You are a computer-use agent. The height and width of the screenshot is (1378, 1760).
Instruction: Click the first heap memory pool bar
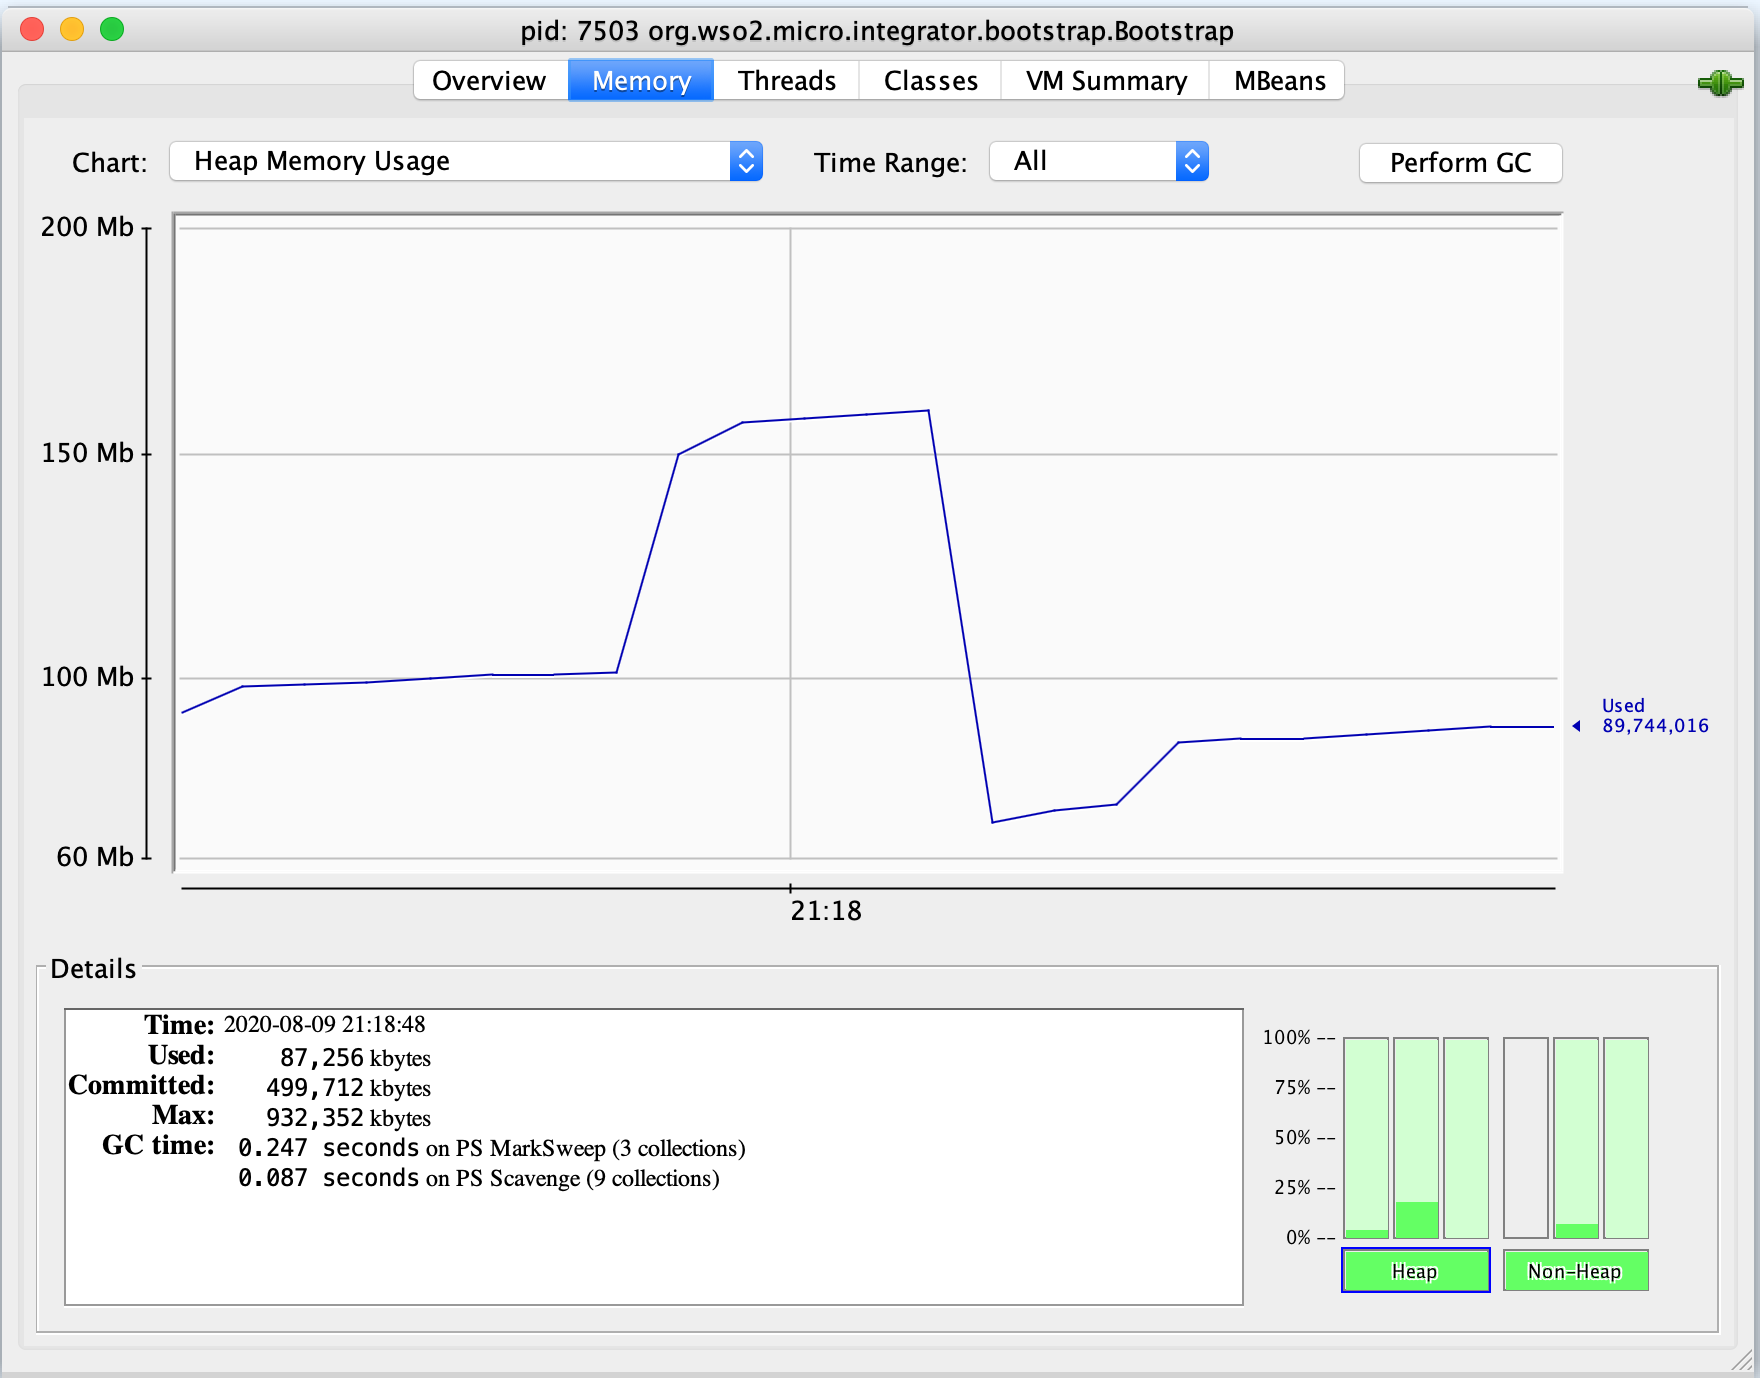tap(1368, 1140)
